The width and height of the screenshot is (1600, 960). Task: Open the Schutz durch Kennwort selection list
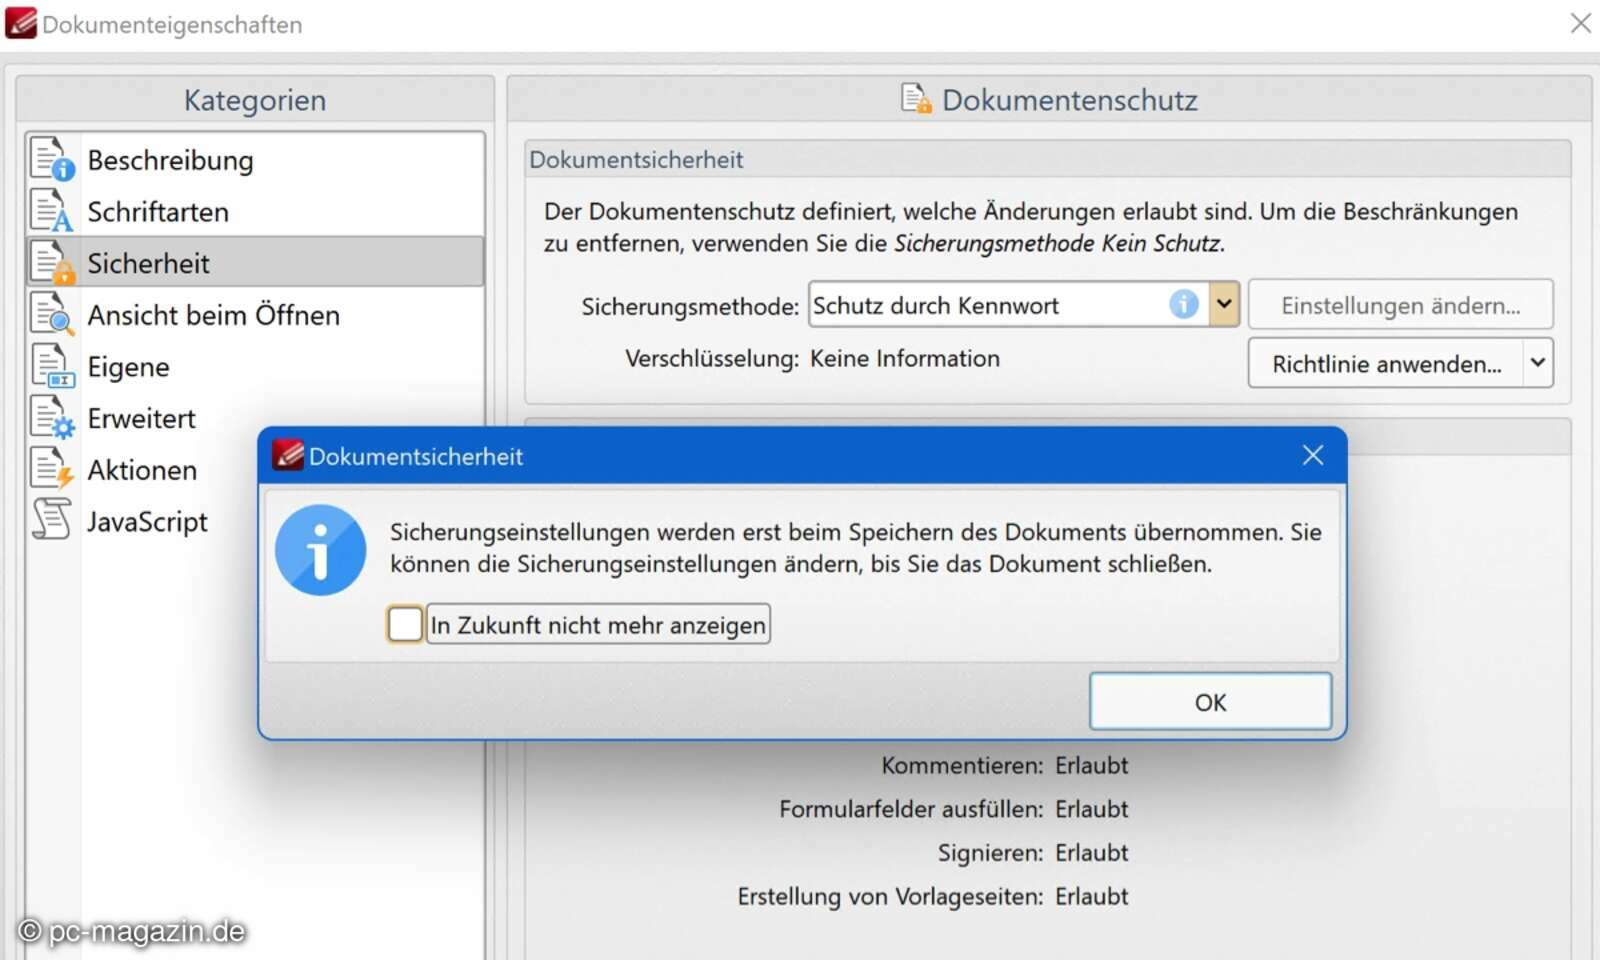(x=1224, y=304)
